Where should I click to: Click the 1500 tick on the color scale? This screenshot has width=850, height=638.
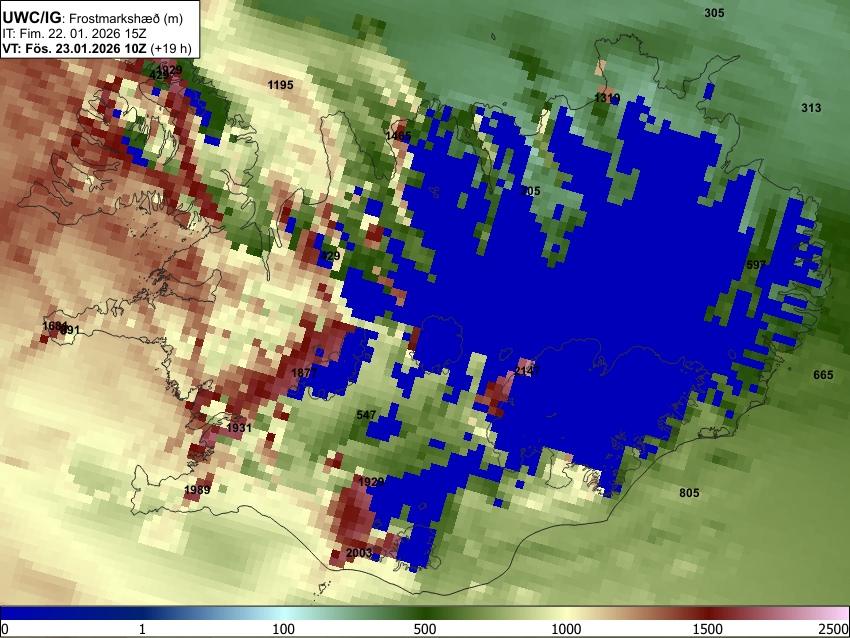click(x=708, y=629)
